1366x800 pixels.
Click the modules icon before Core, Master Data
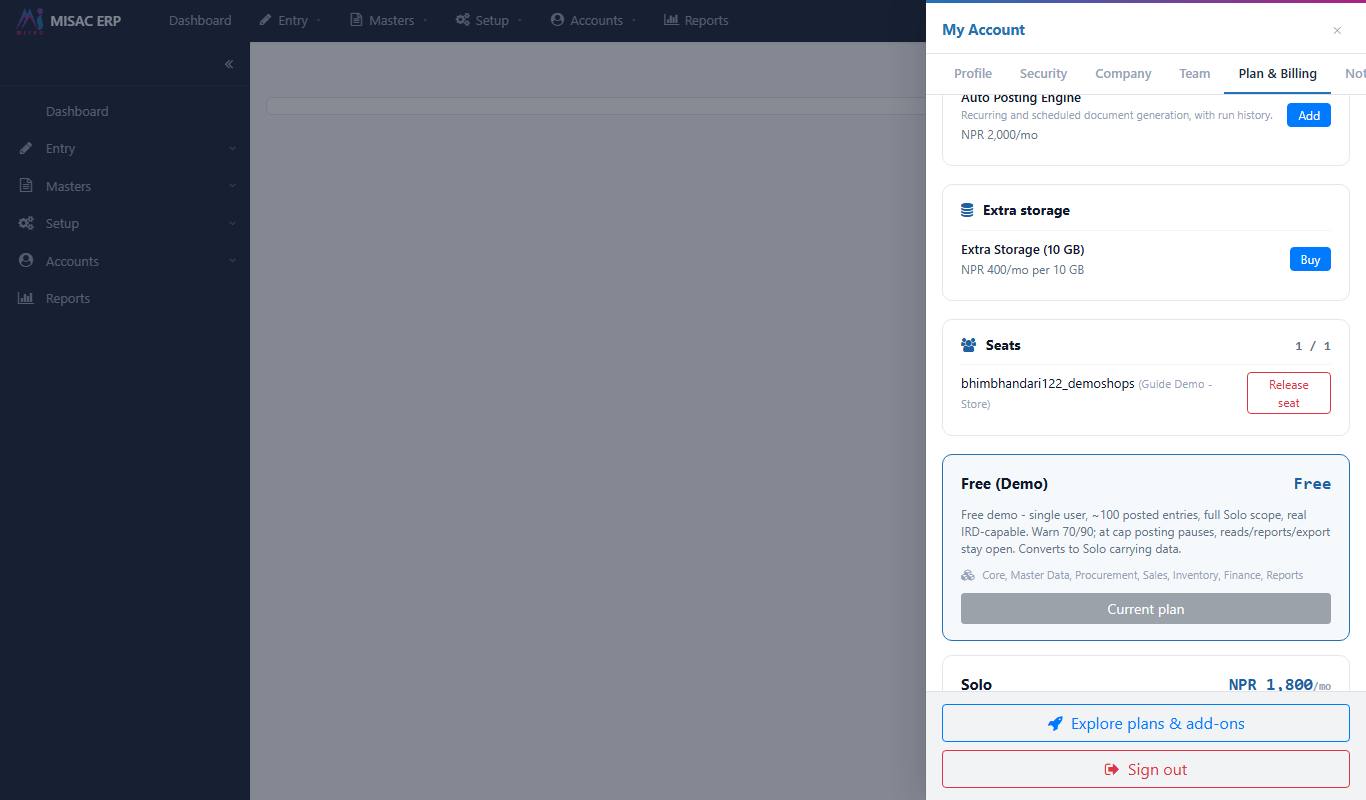pyautogui.click(x=968, y=575)
